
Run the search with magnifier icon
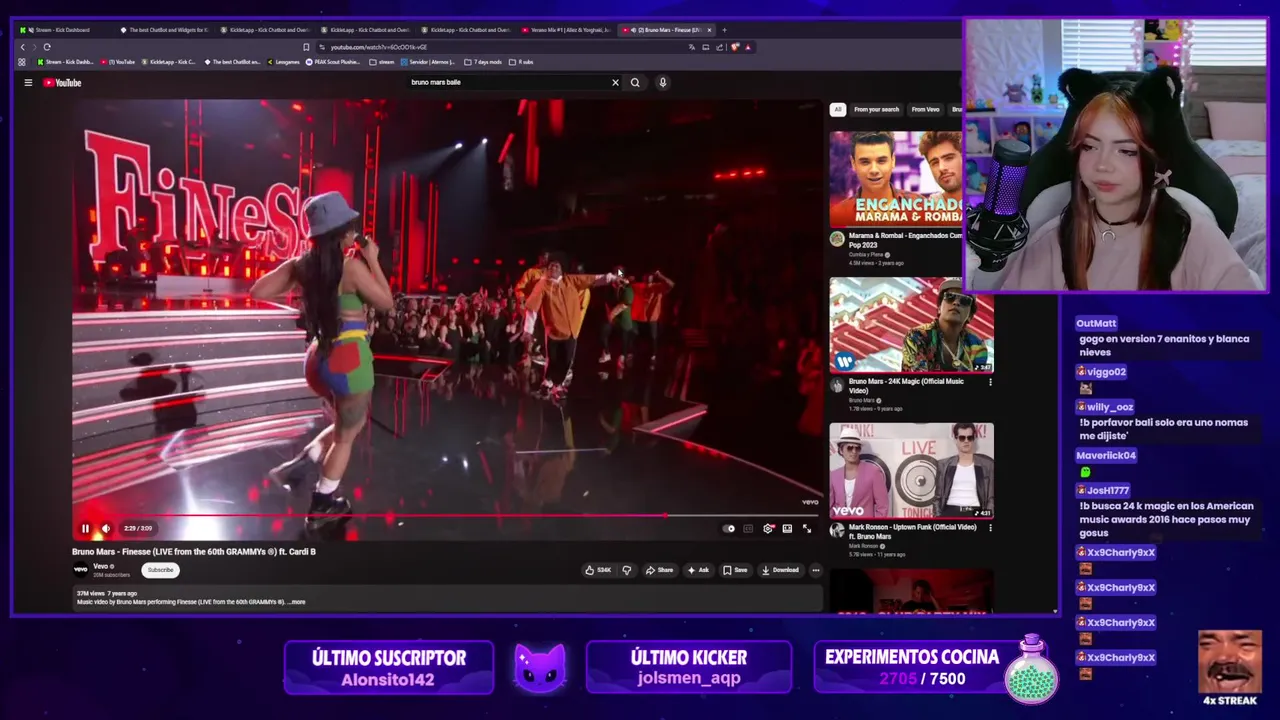pyautogui.click(x=635, y=83)
